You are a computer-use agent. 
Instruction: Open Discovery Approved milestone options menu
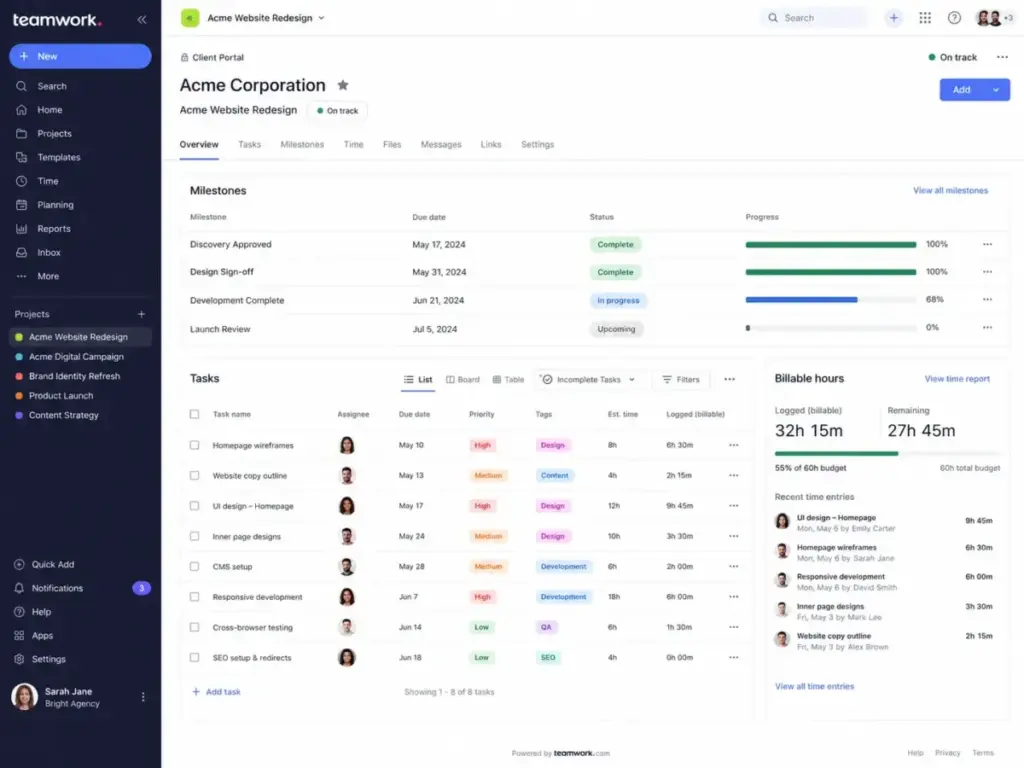click(987, 244)
